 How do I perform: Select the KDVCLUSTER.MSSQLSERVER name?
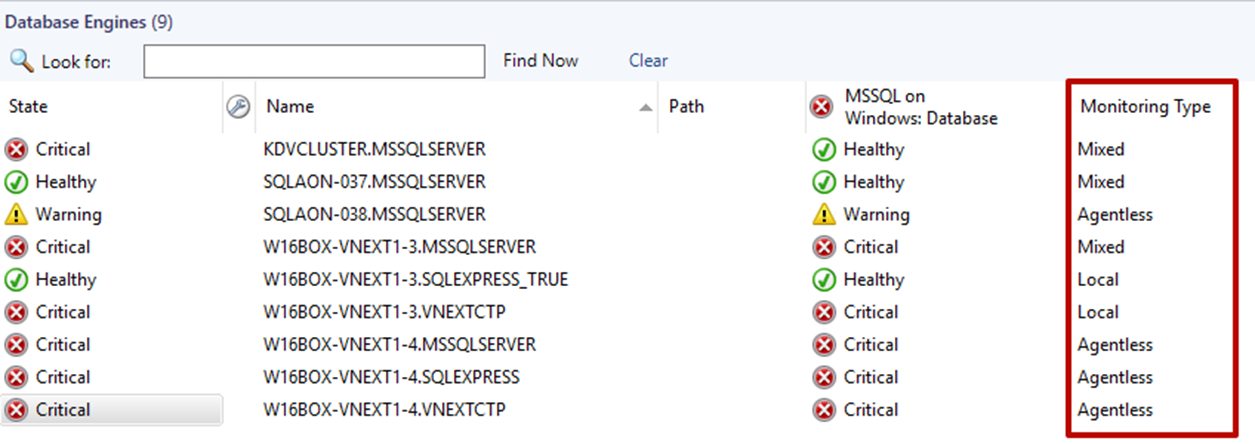tap(375, 150)
